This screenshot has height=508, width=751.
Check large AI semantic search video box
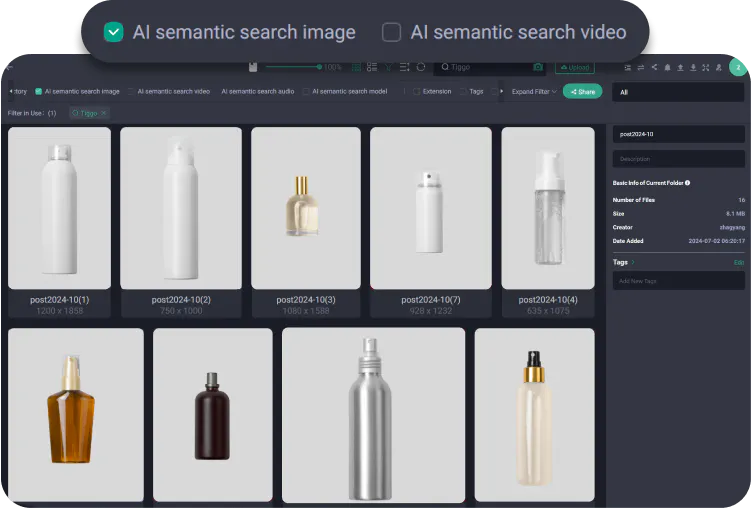391,32
